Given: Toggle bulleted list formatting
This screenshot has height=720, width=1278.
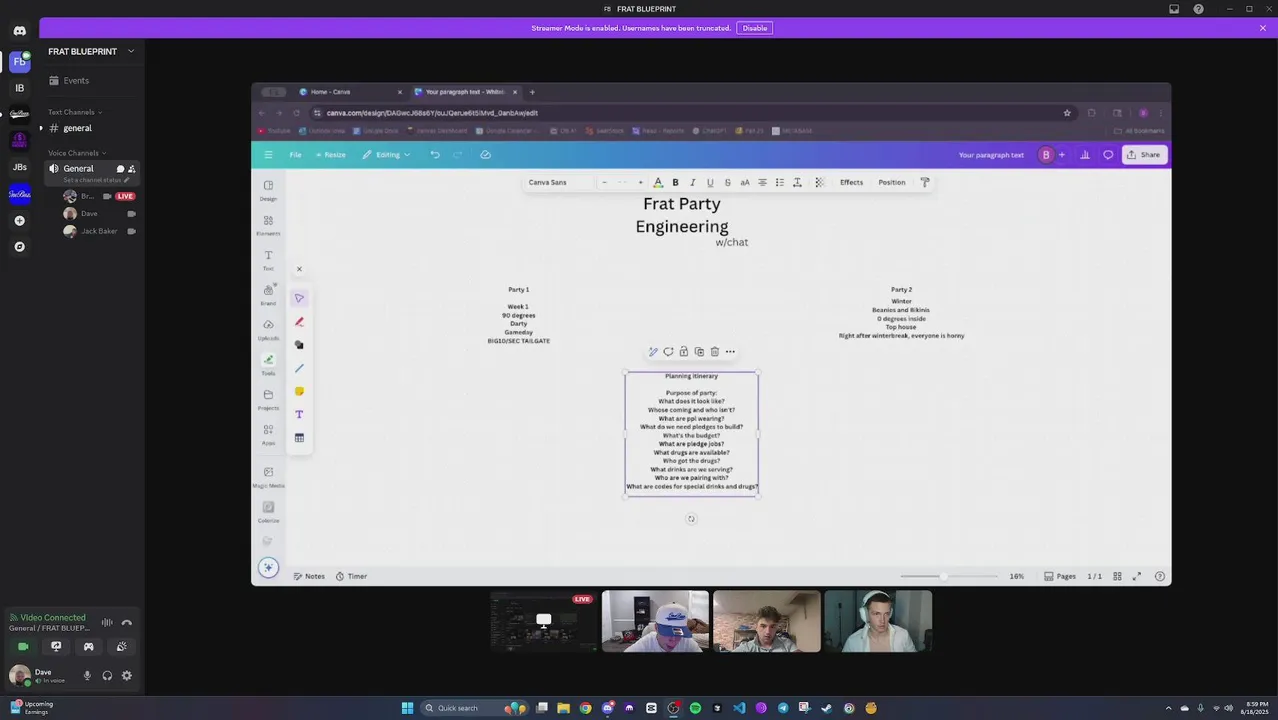Looking at the screenshot, I should [x=780, y=183].
